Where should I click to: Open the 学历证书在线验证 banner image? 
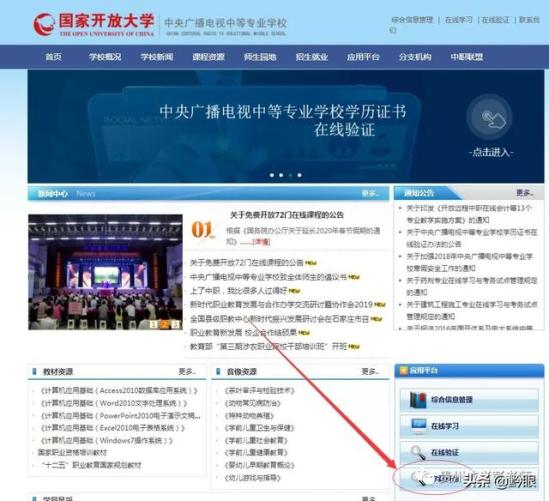(x=286, y=126)
